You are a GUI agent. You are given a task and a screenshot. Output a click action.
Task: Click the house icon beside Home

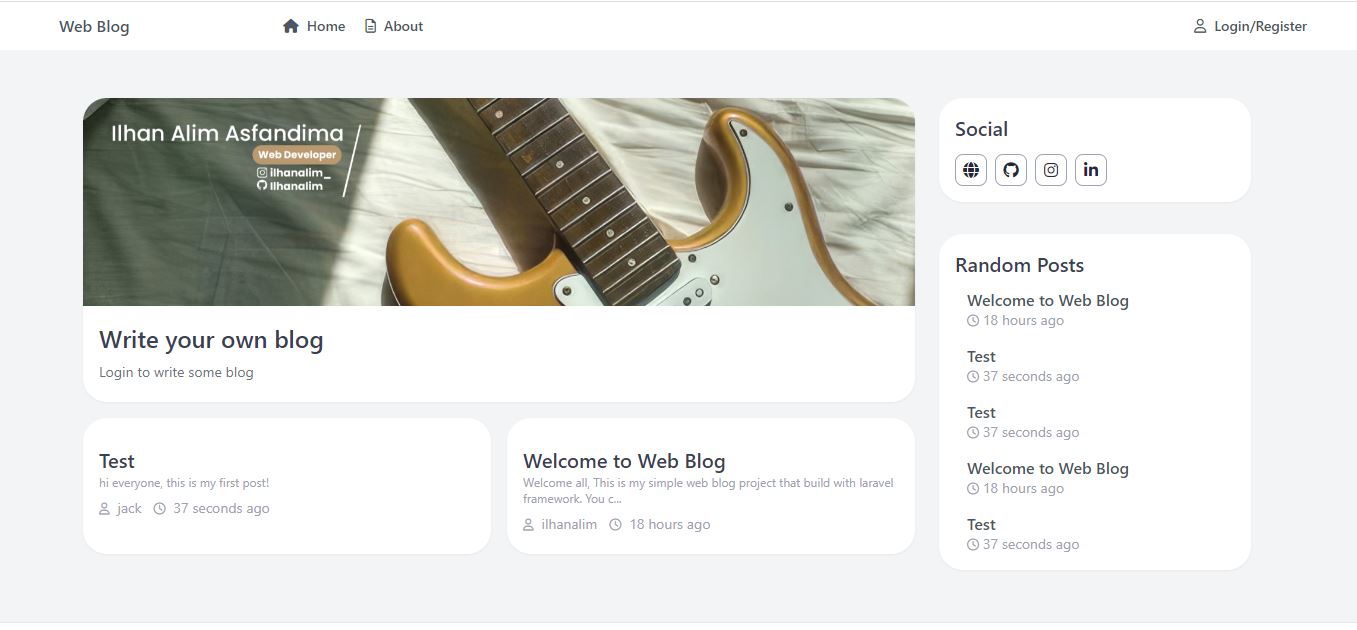click(x=291, y=26)
